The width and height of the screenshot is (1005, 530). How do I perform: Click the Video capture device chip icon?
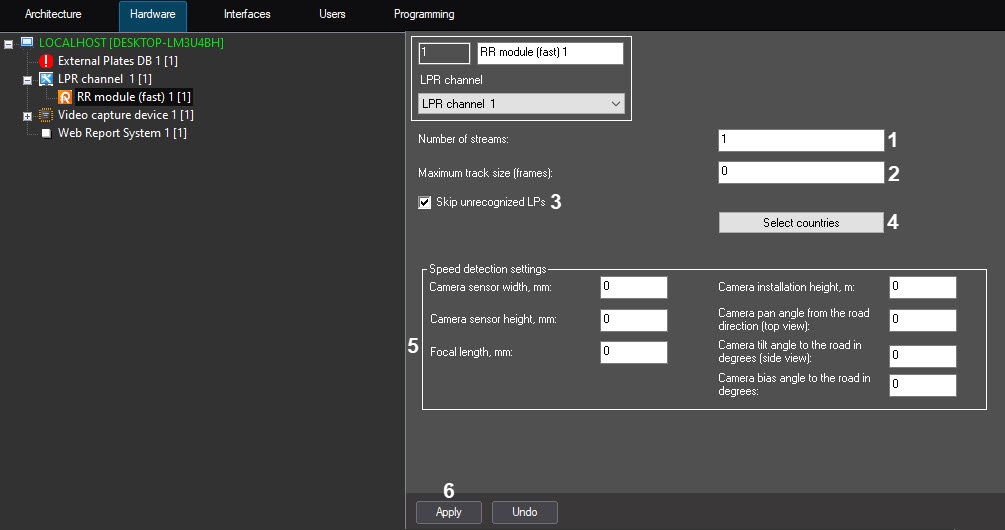[46, 115]
